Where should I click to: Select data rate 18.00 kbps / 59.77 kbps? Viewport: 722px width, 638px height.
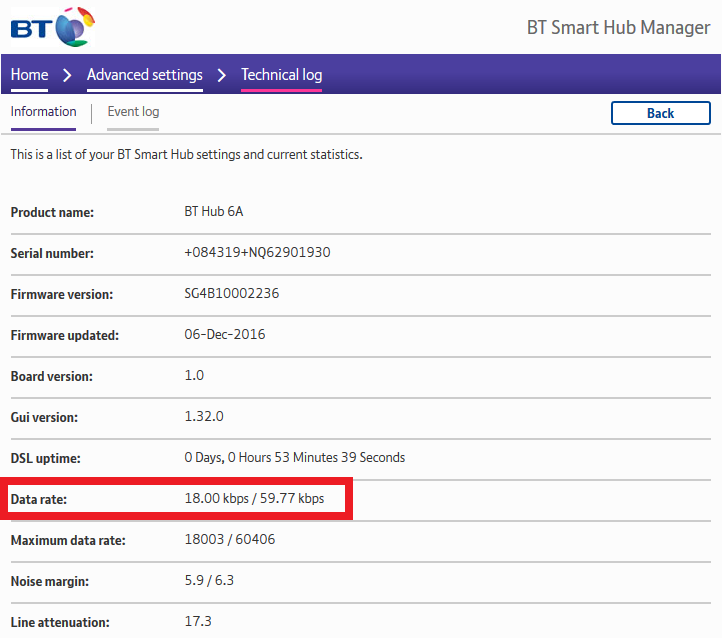pyautogui.click(x=254, y=498)
